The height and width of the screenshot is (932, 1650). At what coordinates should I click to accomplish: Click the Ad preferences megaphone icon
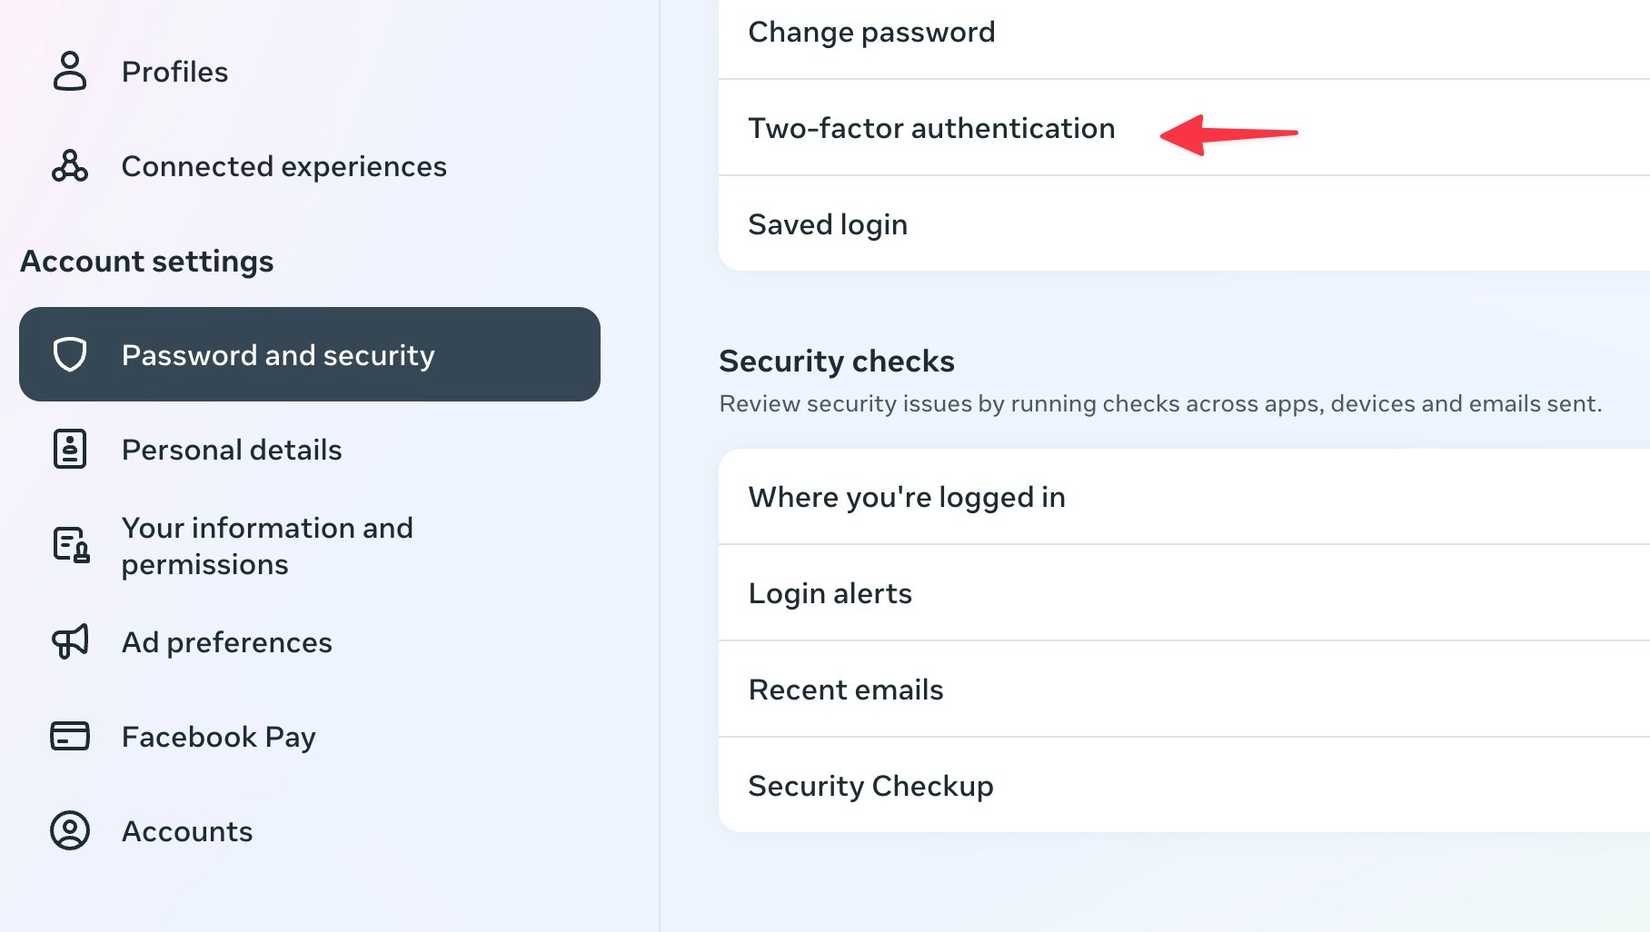(x=68, y=642)
